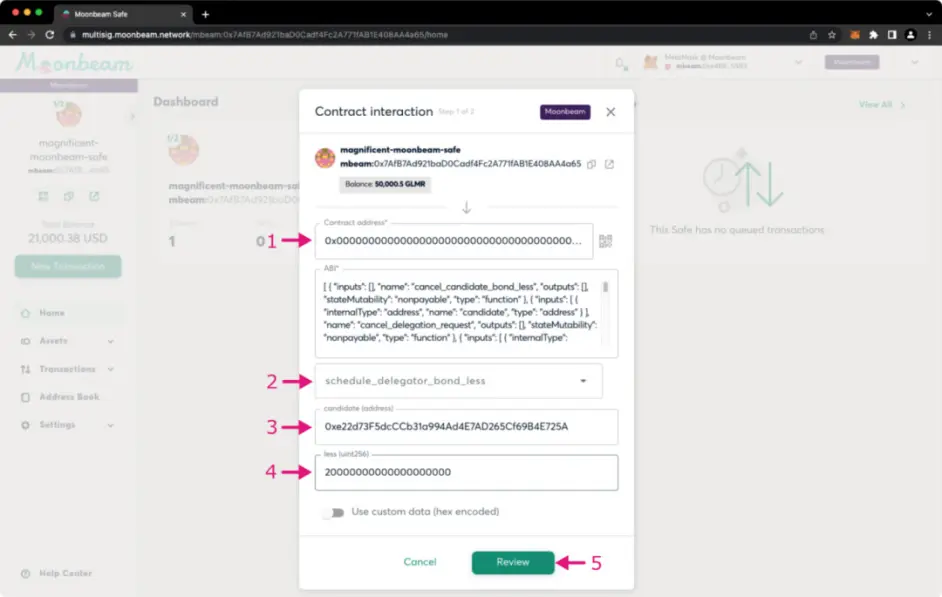
Task: Click the Review button
Action: pyautogui.click(x=512, y=562)
